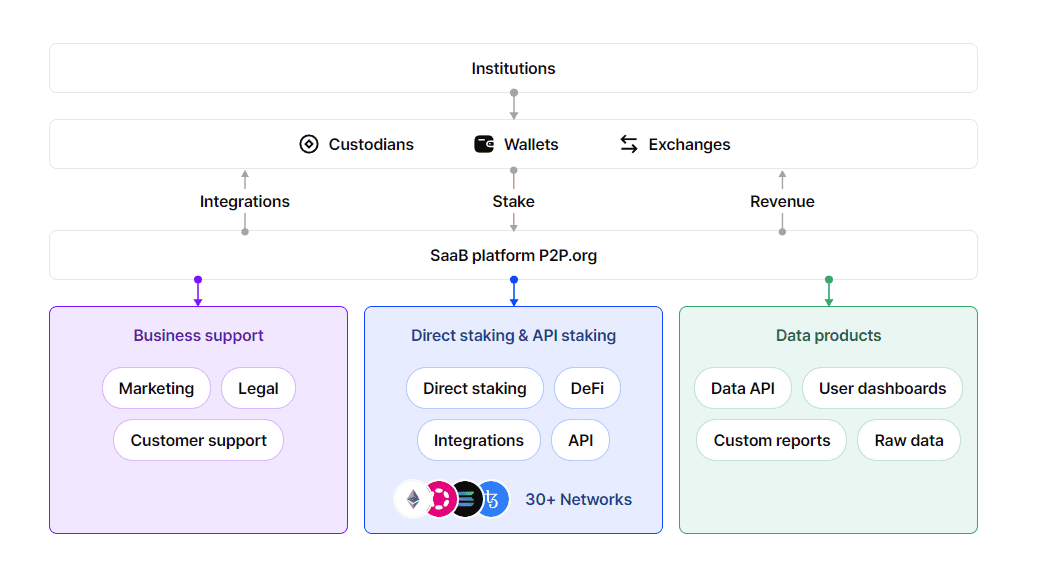Click the Raw data pill

coord(909,440)
